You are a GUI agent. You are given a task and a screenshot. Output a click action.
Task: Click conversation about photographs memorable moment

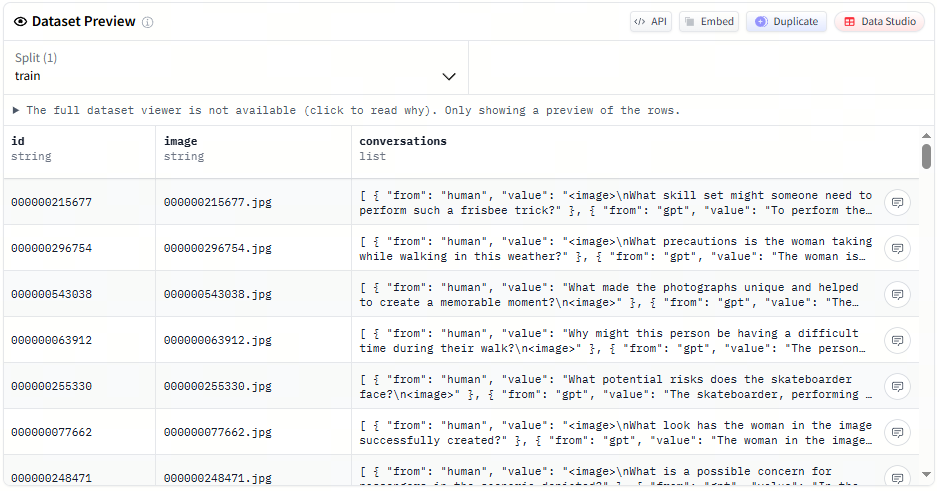(609, 295)
